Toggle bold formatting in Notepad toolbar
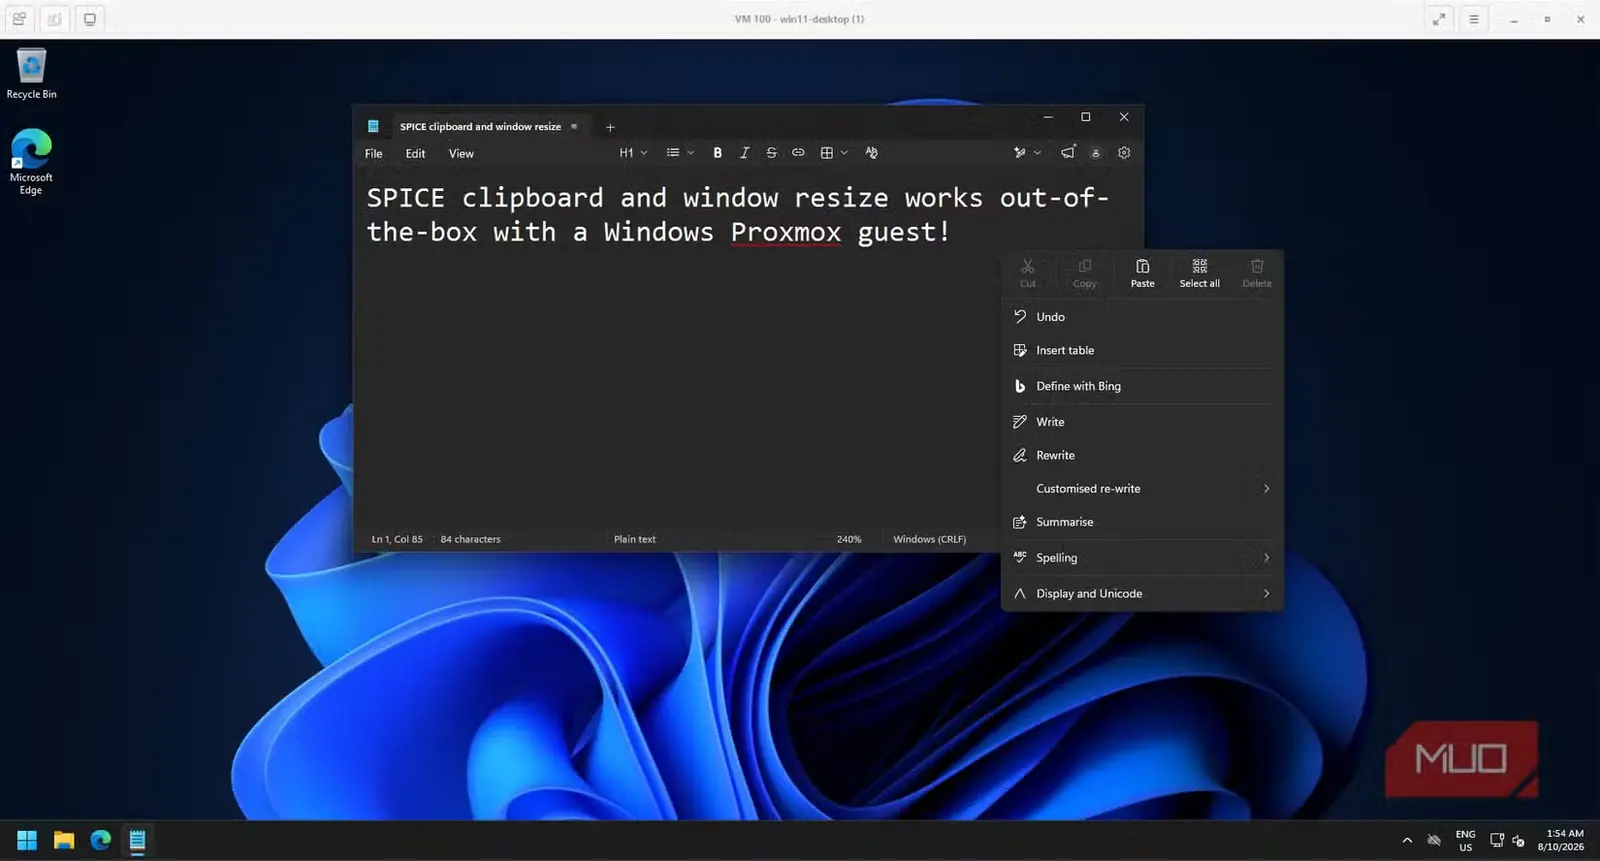 [717, 153]
